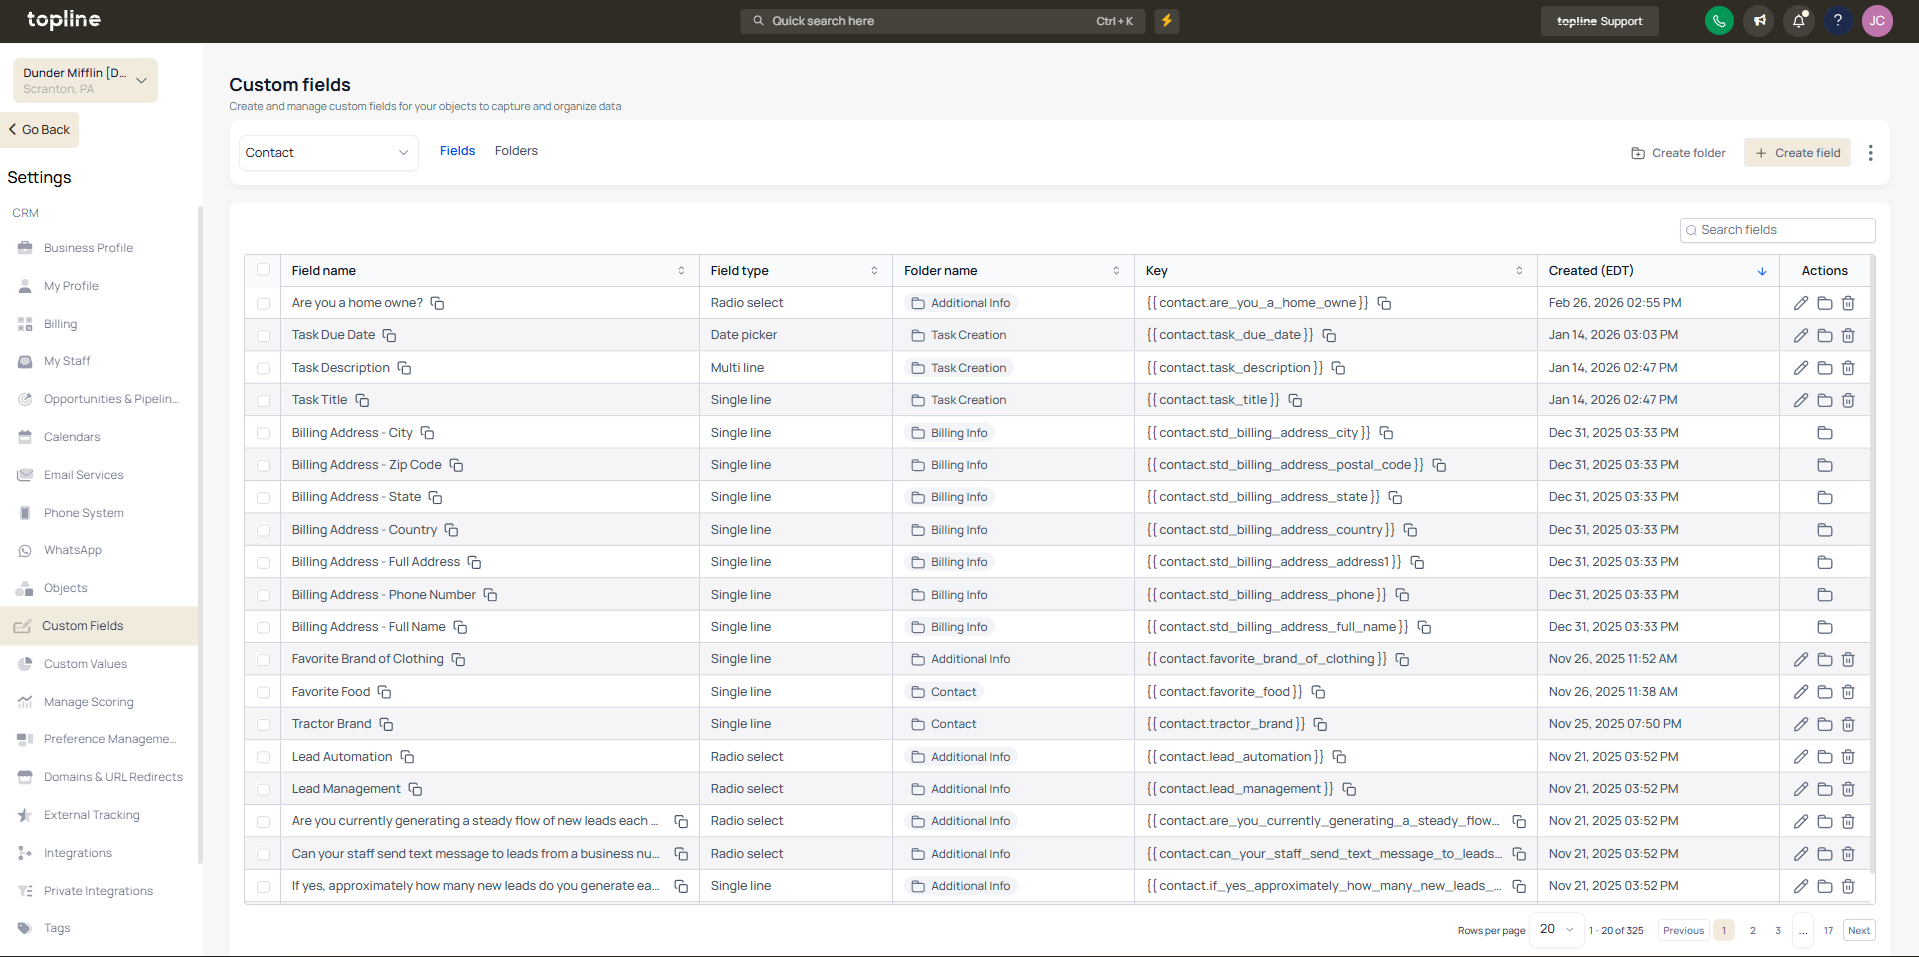Image resolution: width=1919 pixels, height=957 pixels.
Task: Open the Contact object dropdown
Action: coord(328,153)
